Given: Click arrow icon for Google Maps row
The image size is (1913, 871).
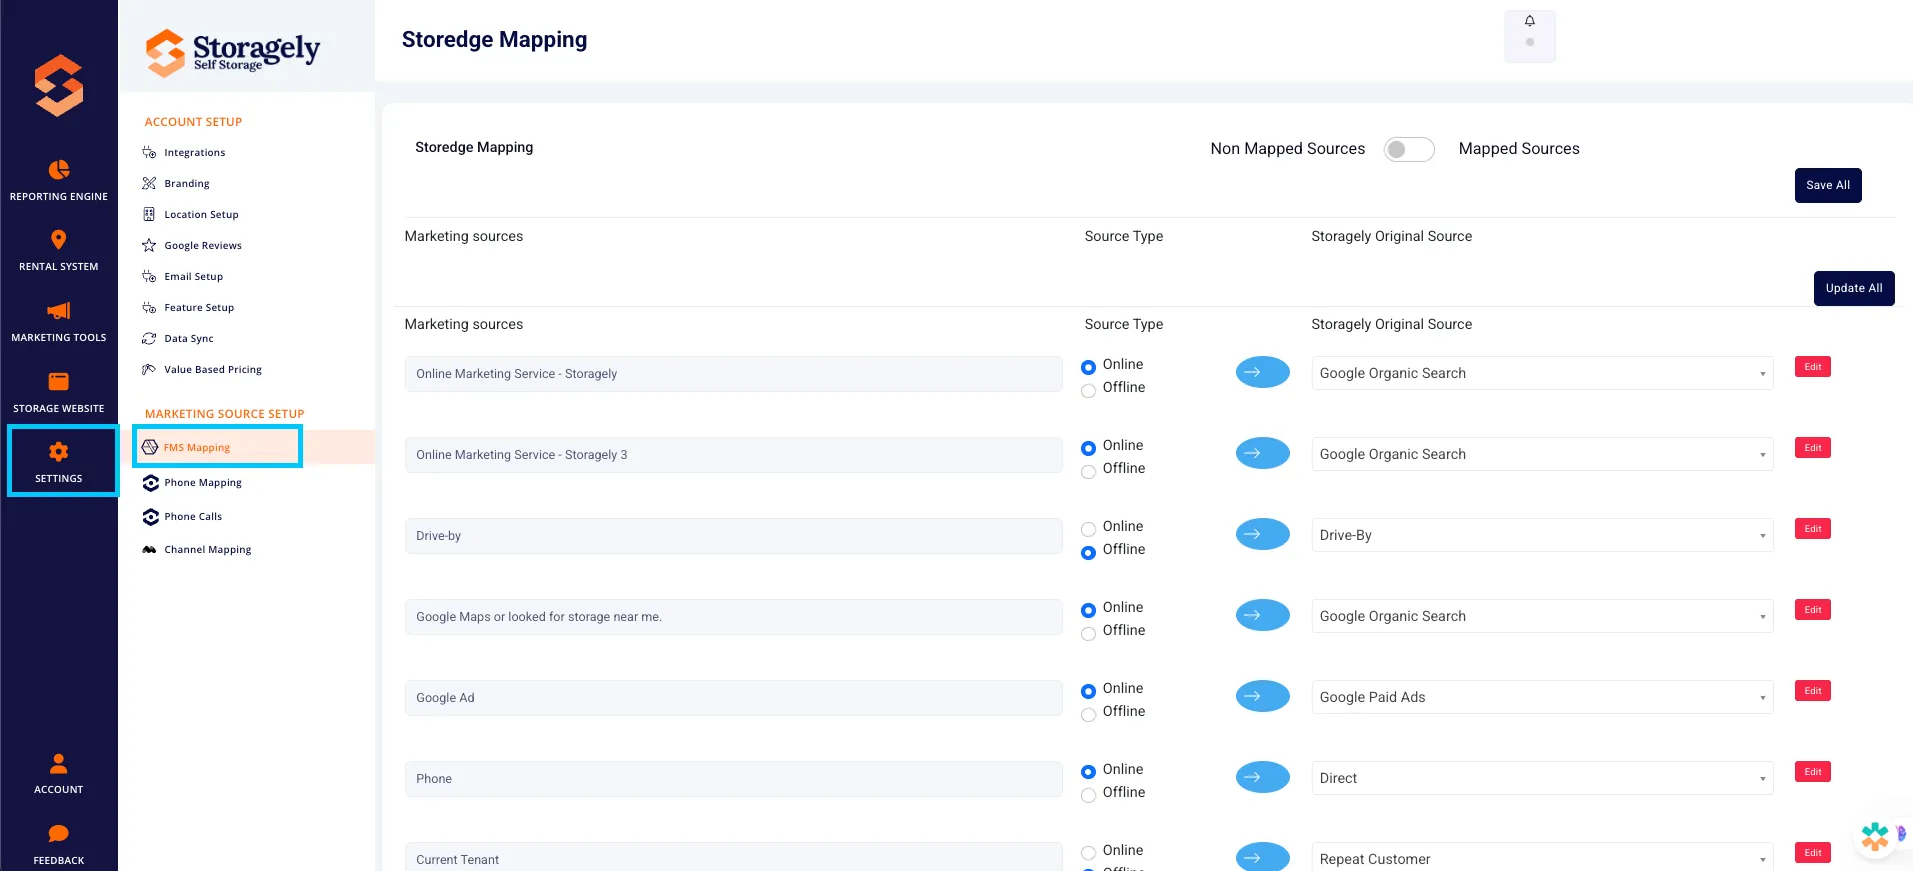Looking at the screenshot, I should [x=1263, y=615].
